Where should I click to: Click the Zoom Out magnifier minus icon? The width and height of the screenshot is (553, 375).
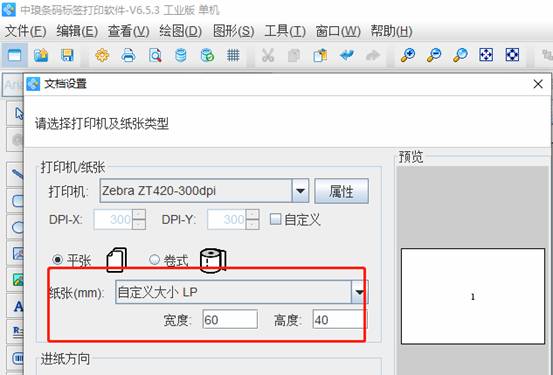coord(434,55)
